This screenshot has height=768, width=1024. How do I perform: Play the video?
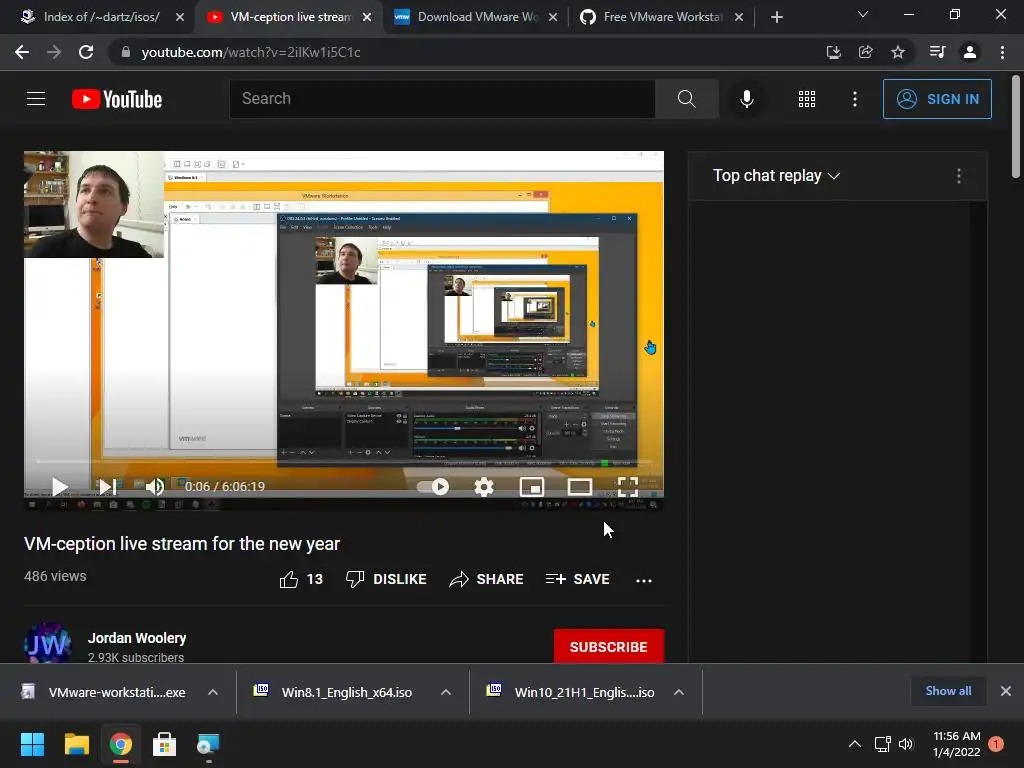coord(59,487)
